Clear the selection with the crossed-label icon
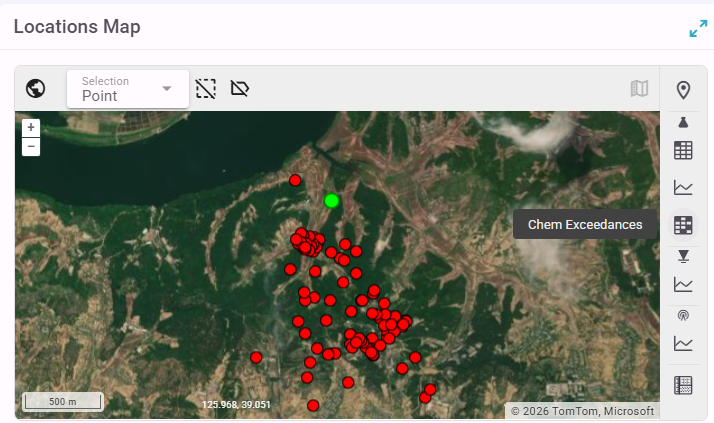 240,88
